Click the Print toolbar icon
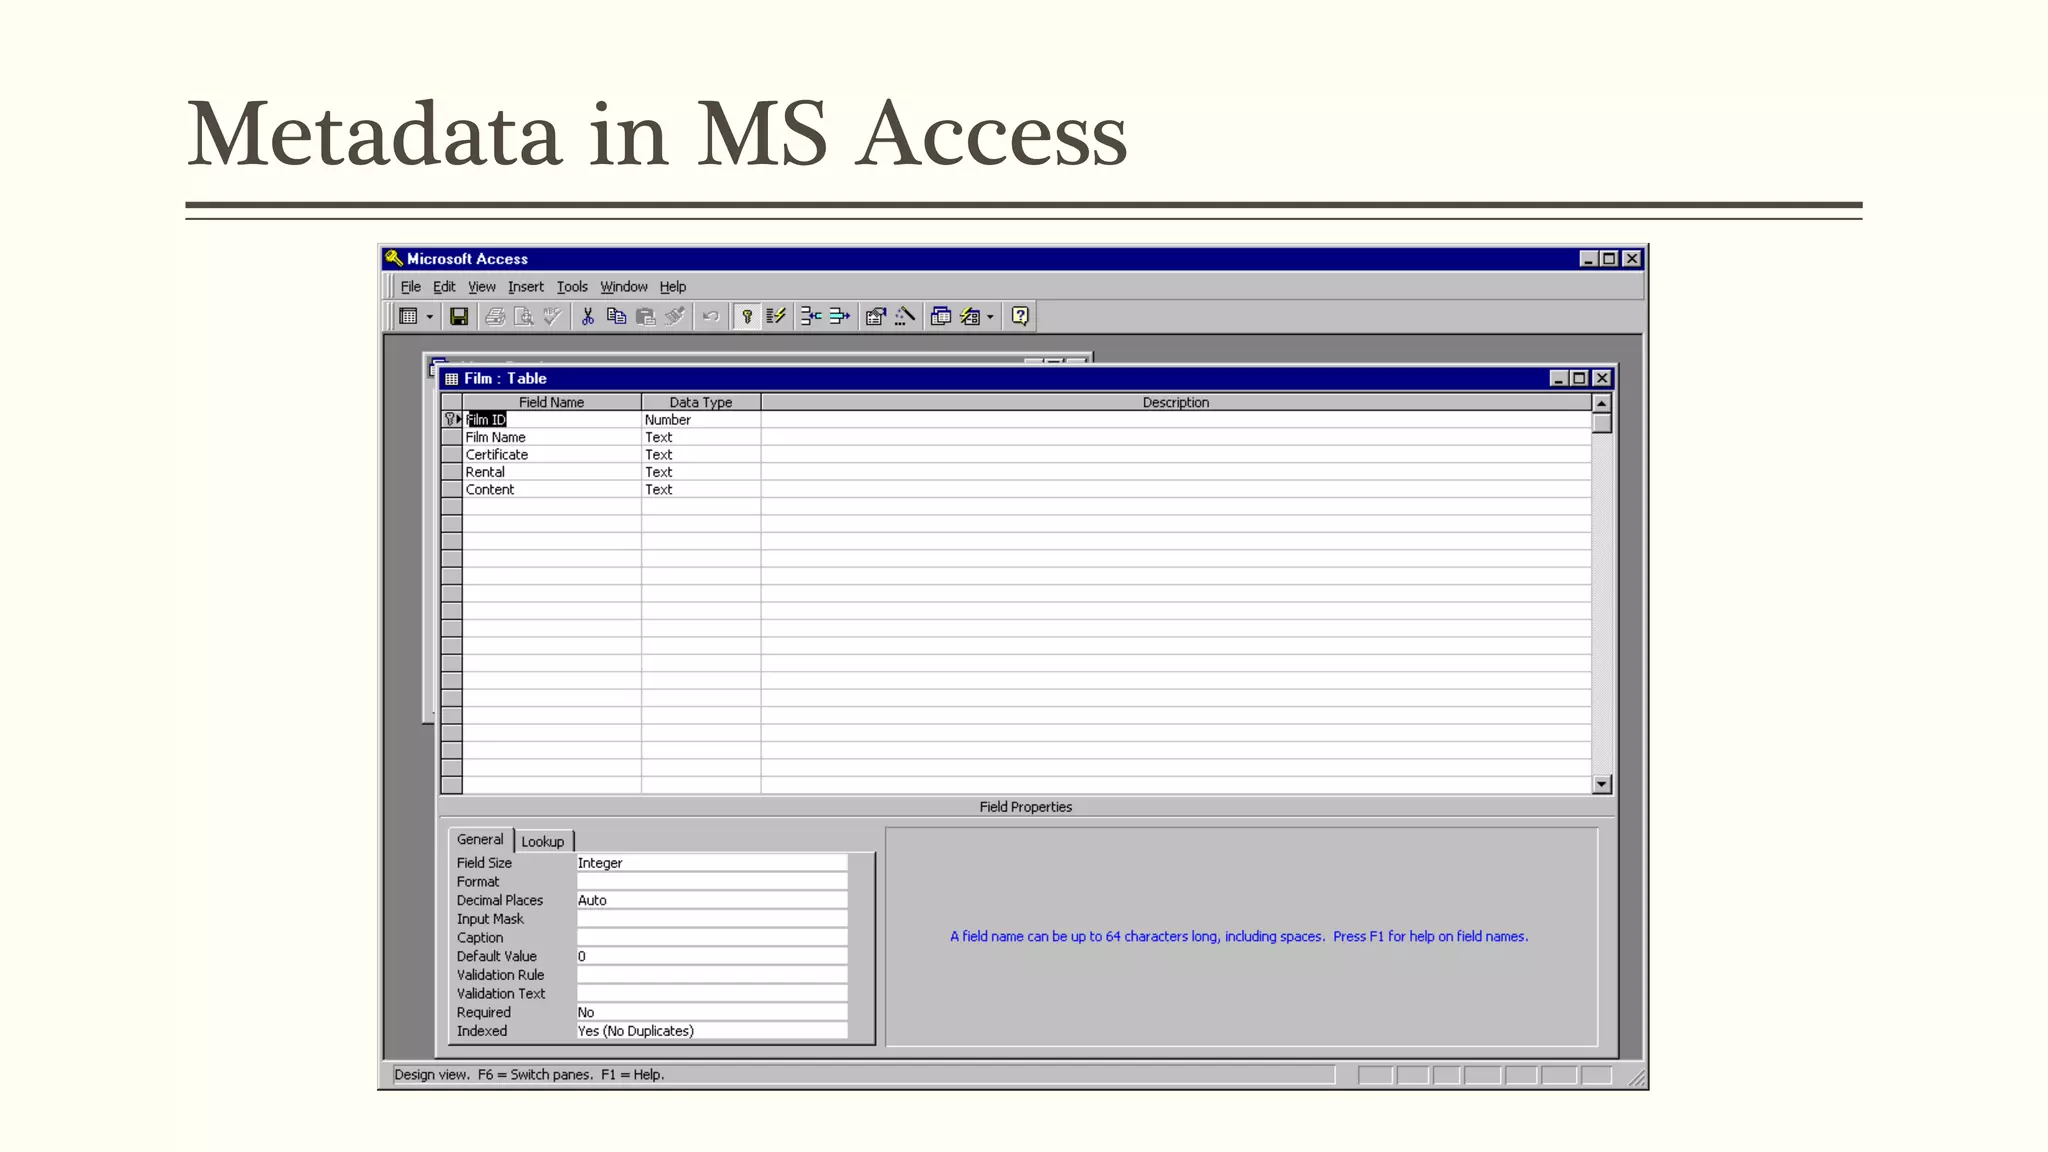 tap(494, 317)
